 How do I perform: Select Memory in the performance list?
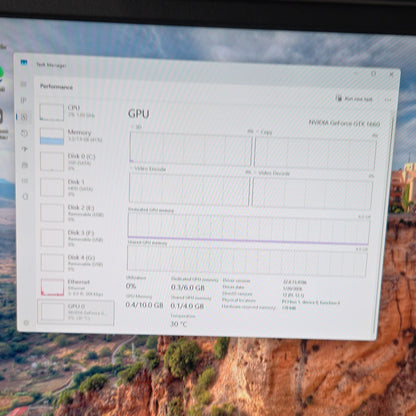tap(76, 136)
